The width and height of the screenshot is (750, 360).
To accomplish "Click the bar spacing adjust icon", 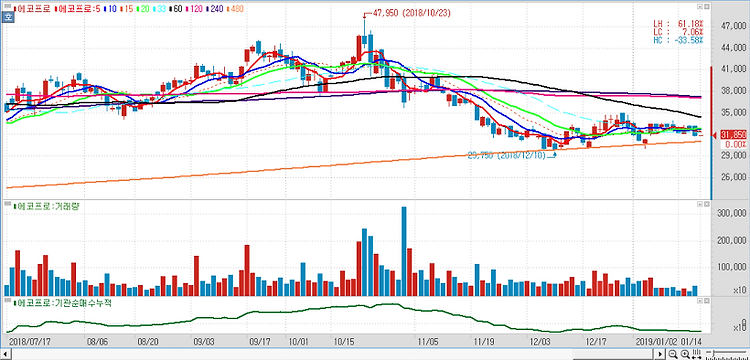I will click(697, 354).
